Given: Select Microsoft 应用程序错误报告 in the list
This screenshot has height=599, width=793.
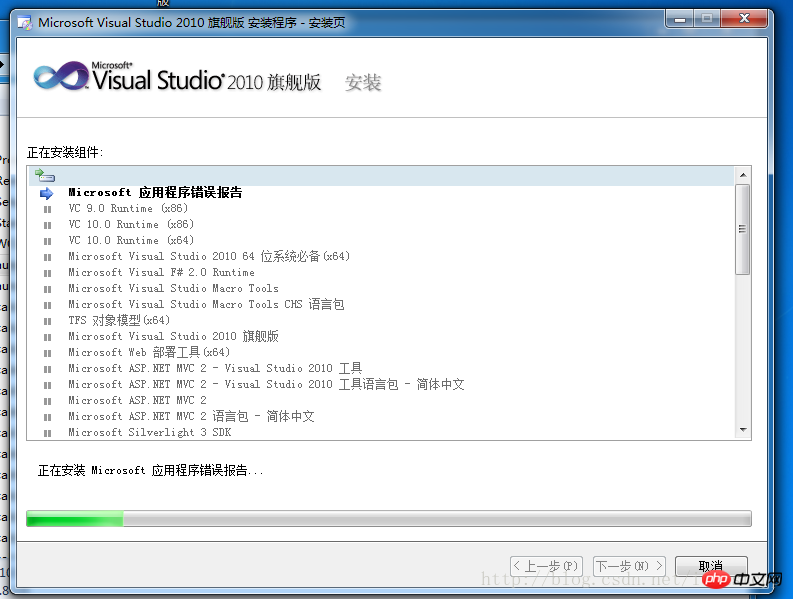Looking at the screenshot, I should [x=155, y=192].
